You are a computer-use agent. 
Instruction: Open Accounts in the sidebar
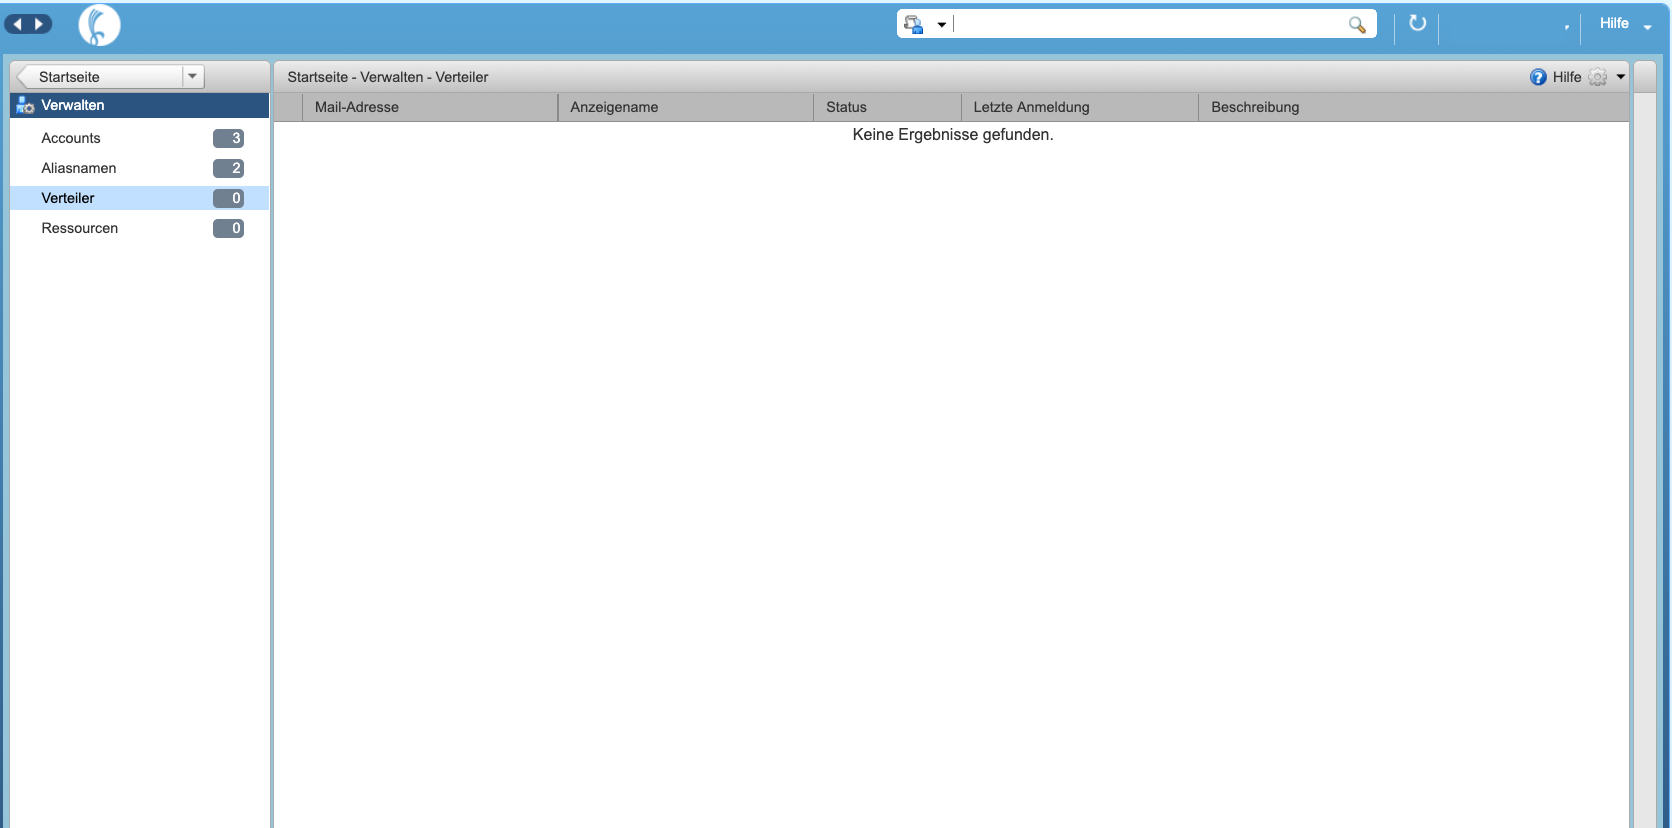(71, 138)
